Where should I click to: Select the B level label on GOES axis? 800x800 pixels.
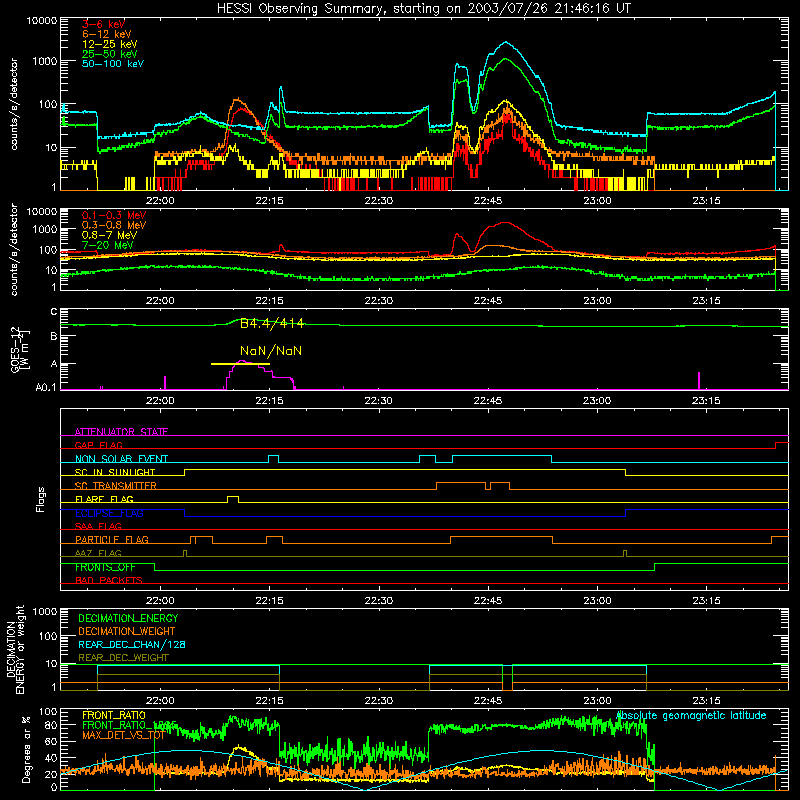(x=54, y=337)
